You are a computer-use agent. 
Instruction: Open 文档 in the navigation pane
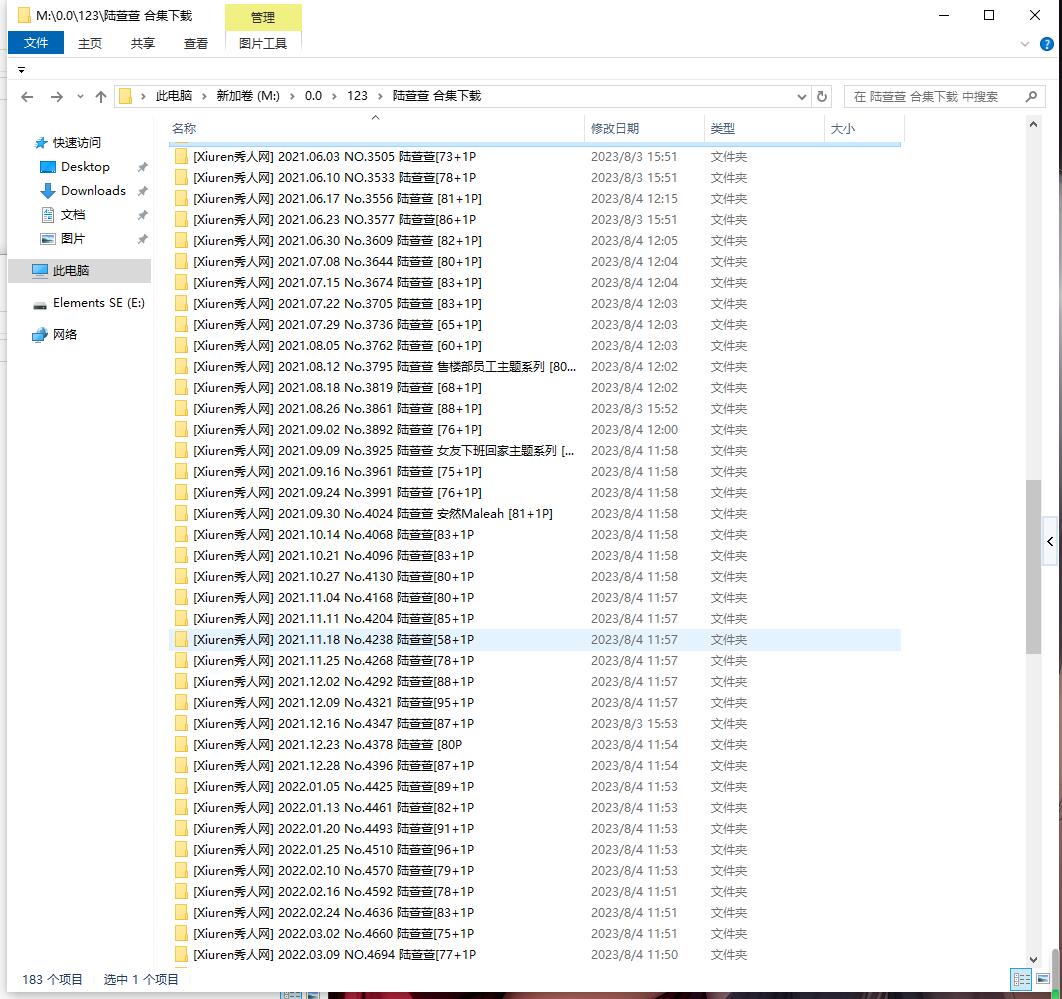(72, 215)
